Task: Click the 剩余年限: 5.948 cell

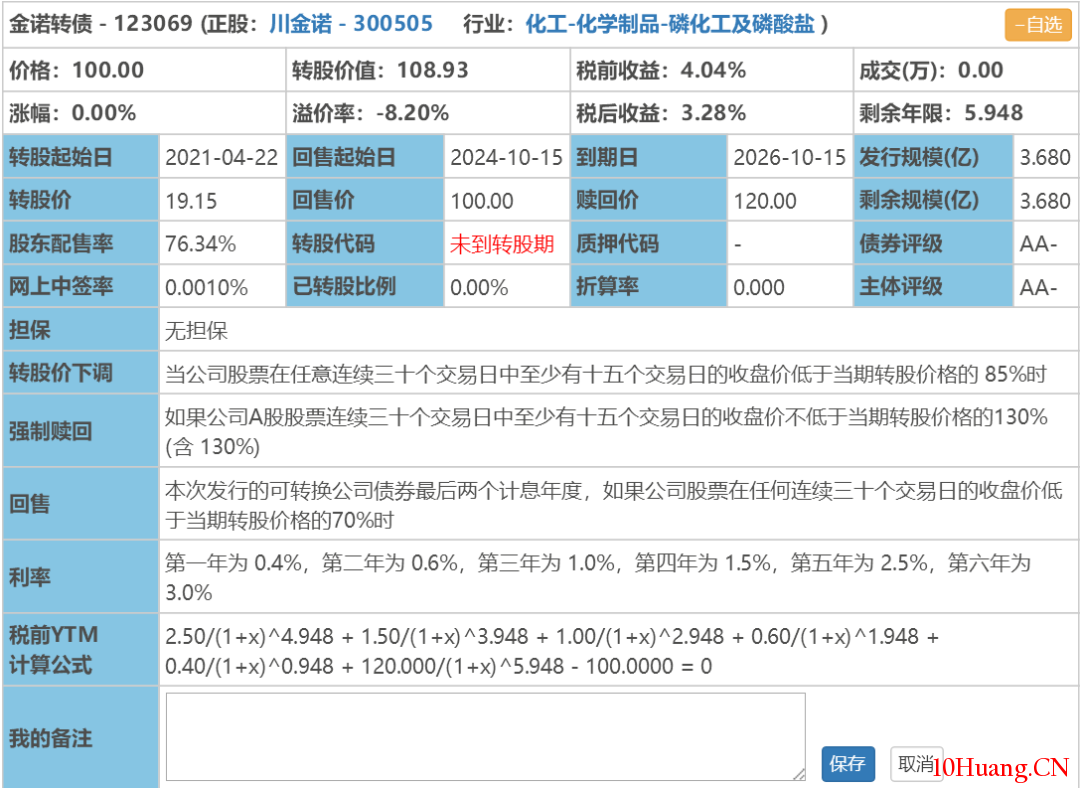Action: point(966,112)
